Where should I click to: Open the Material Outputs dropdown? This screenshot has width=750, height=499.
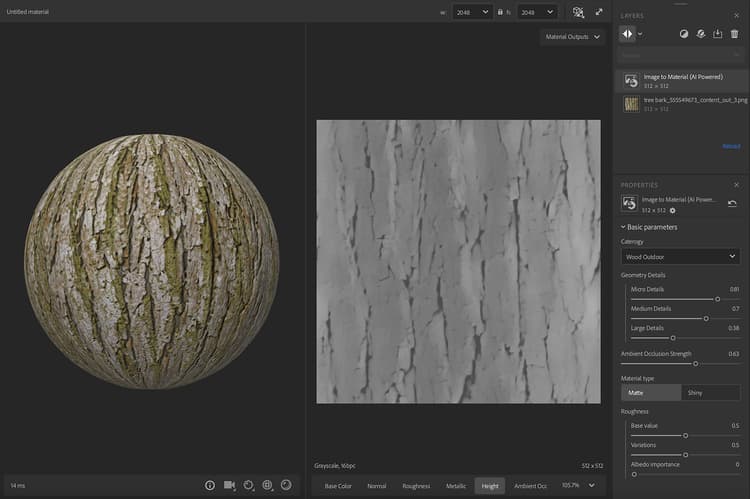coord(572,37)
